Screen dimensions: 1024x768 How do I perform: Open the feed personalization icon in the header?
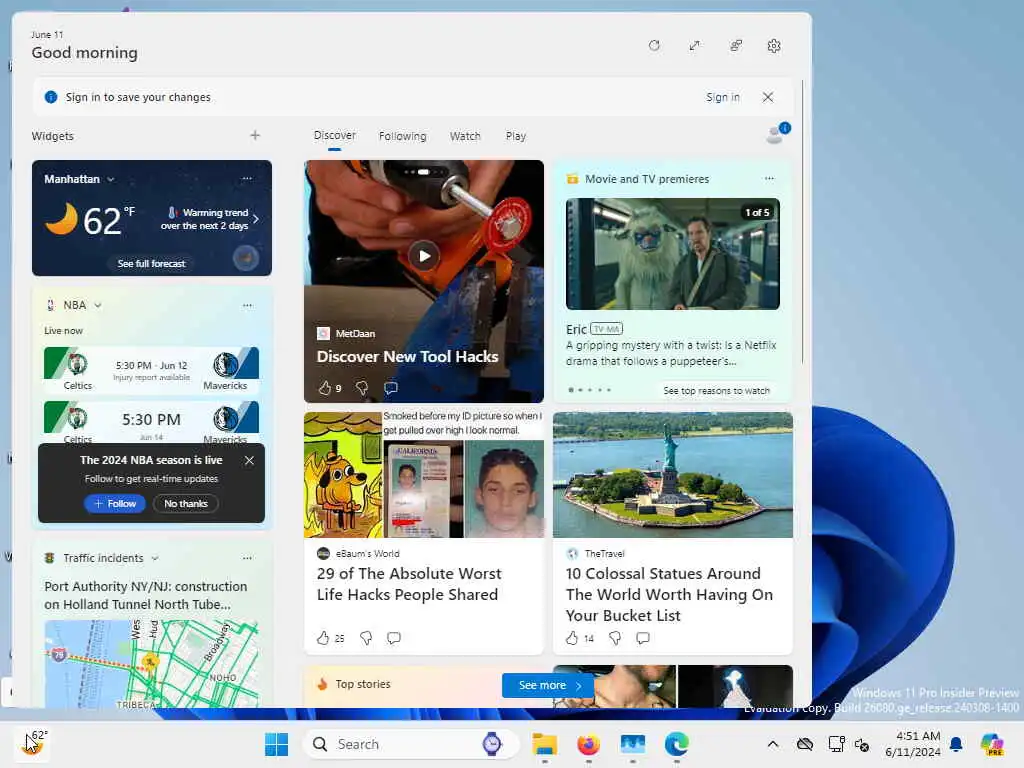[x=735, y=46]
